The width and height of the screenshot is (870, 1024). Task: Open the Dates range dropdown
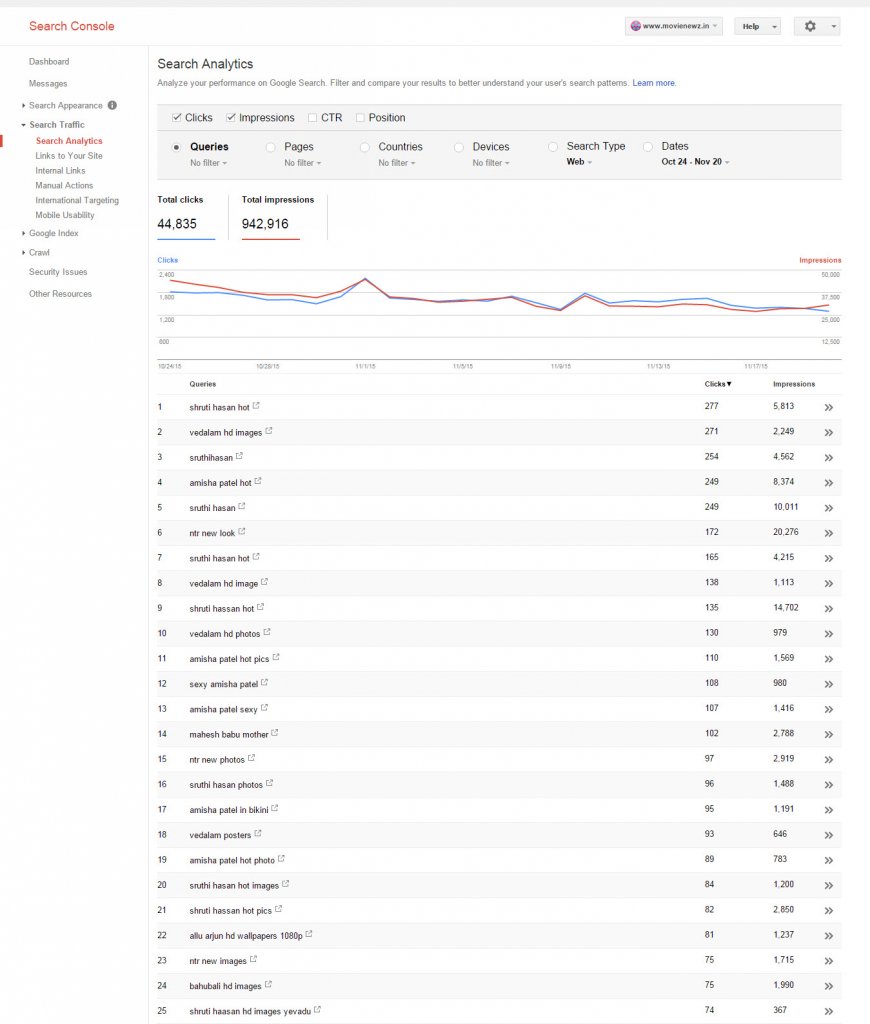point(696,162)
